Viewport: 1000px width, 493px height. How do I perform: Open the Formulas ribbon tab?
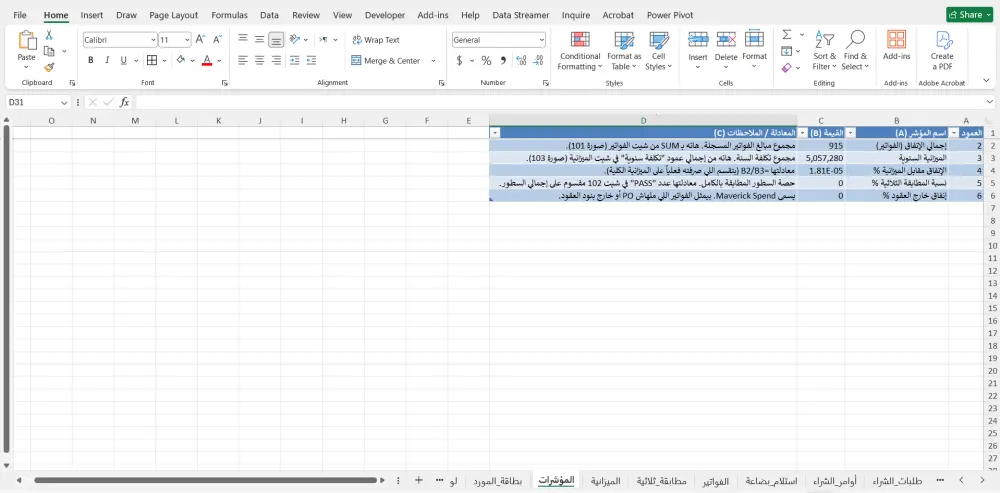[229, 15]
